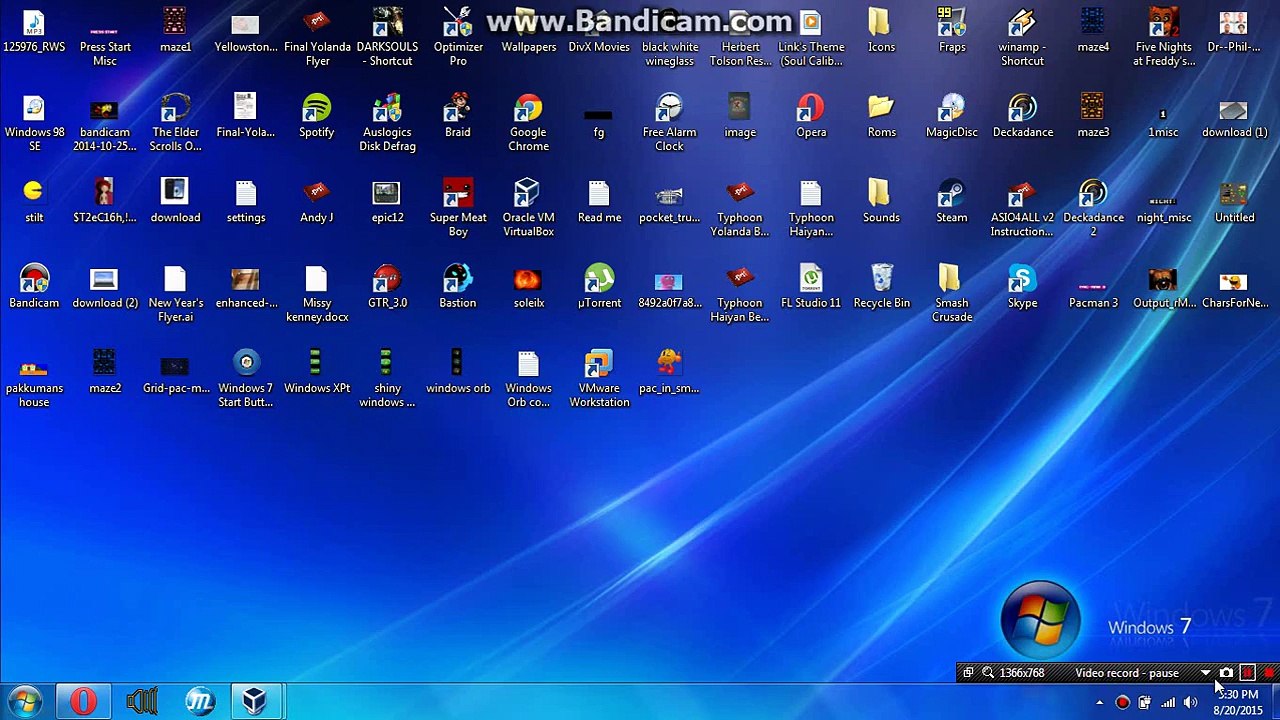1280x720 pixels.
Task: Select the Deckadance 2 shortcut
Action: tap(1093, 207)
